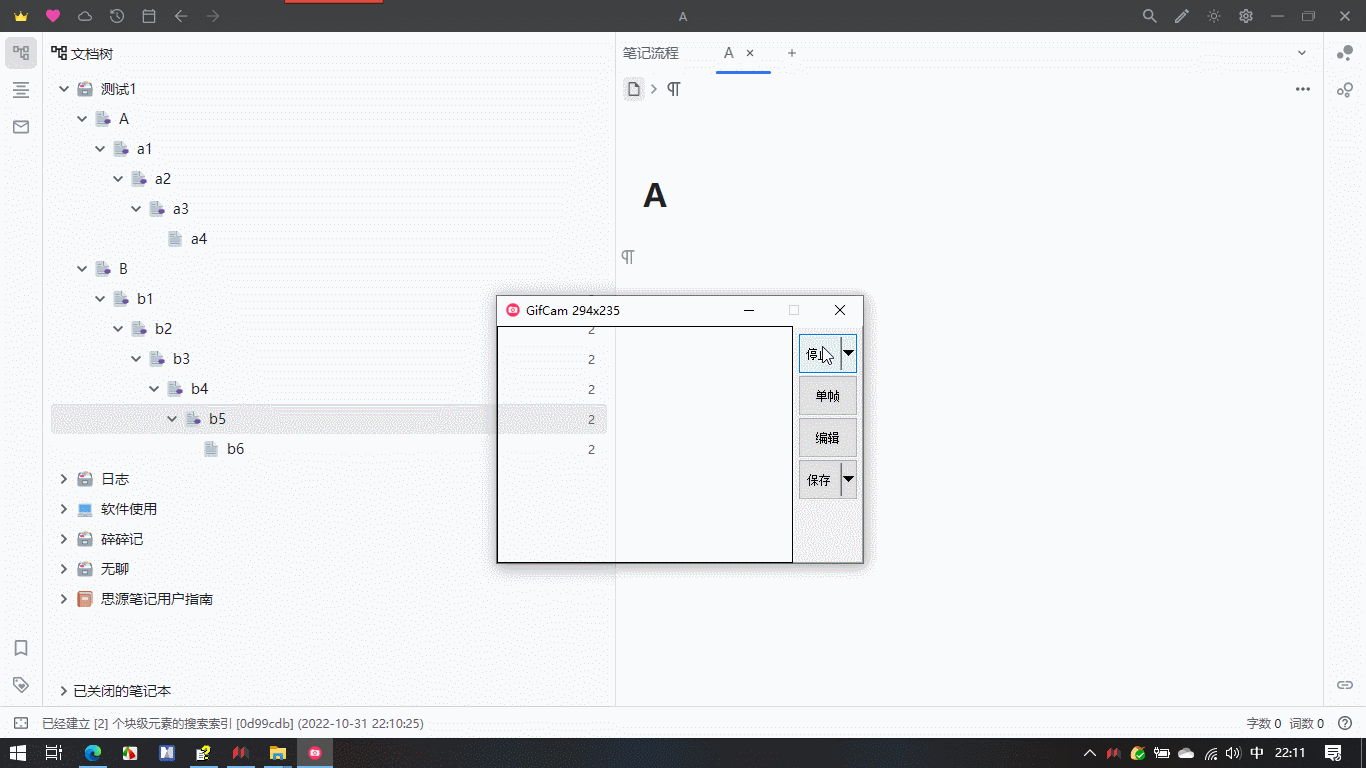Click the document title A in editor

pos(655,196)
